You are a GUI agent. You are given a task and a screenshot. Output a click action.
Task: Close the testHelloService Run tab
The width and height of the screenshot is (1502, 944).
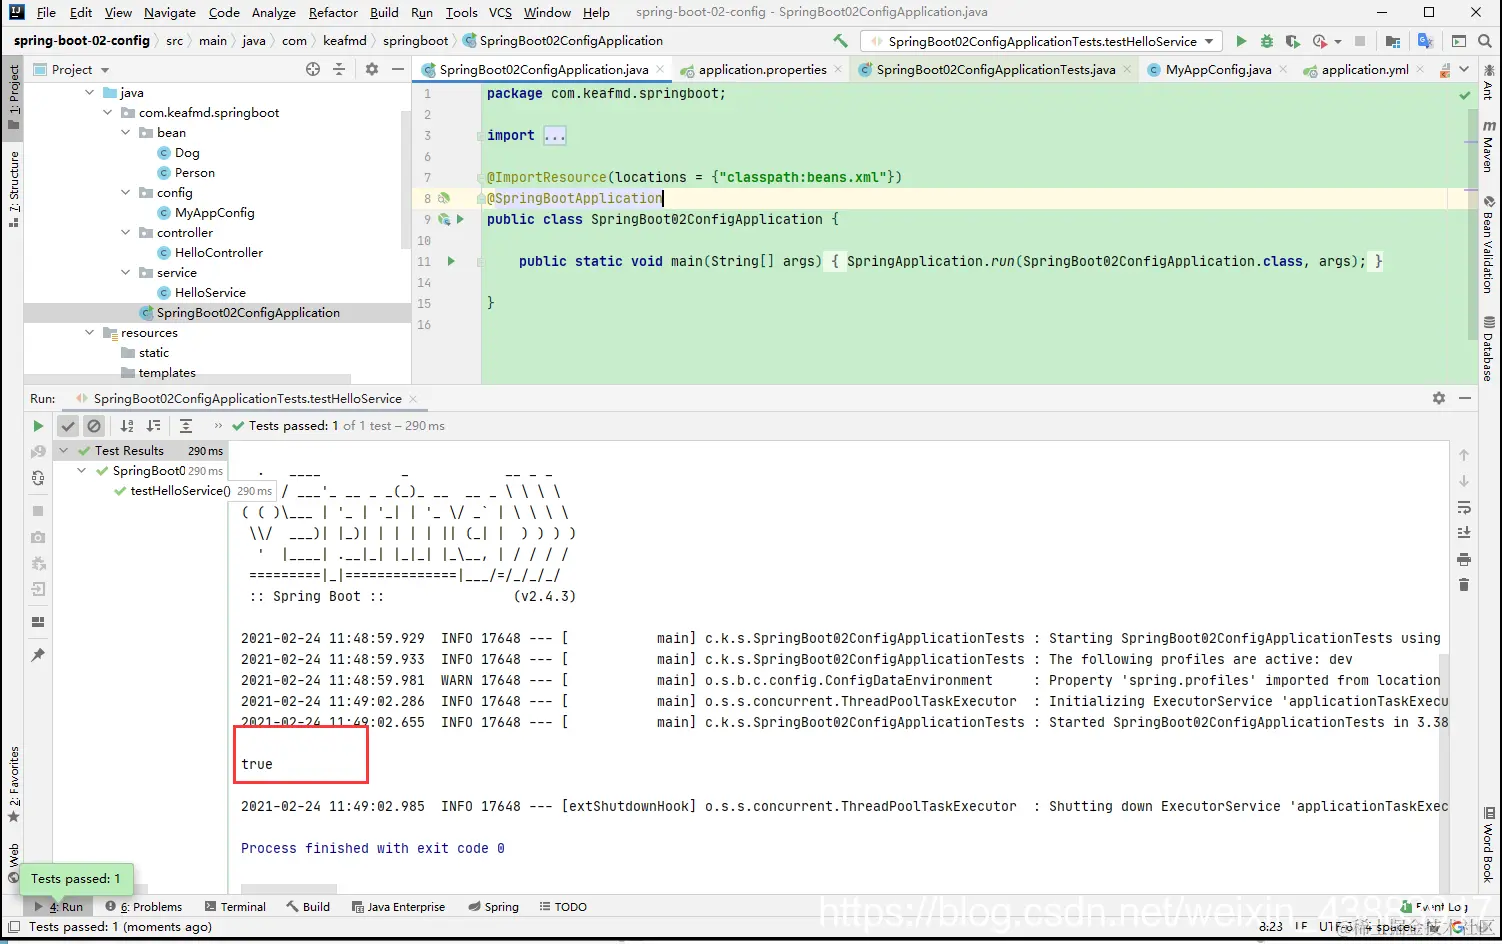[x=413, y=399]
